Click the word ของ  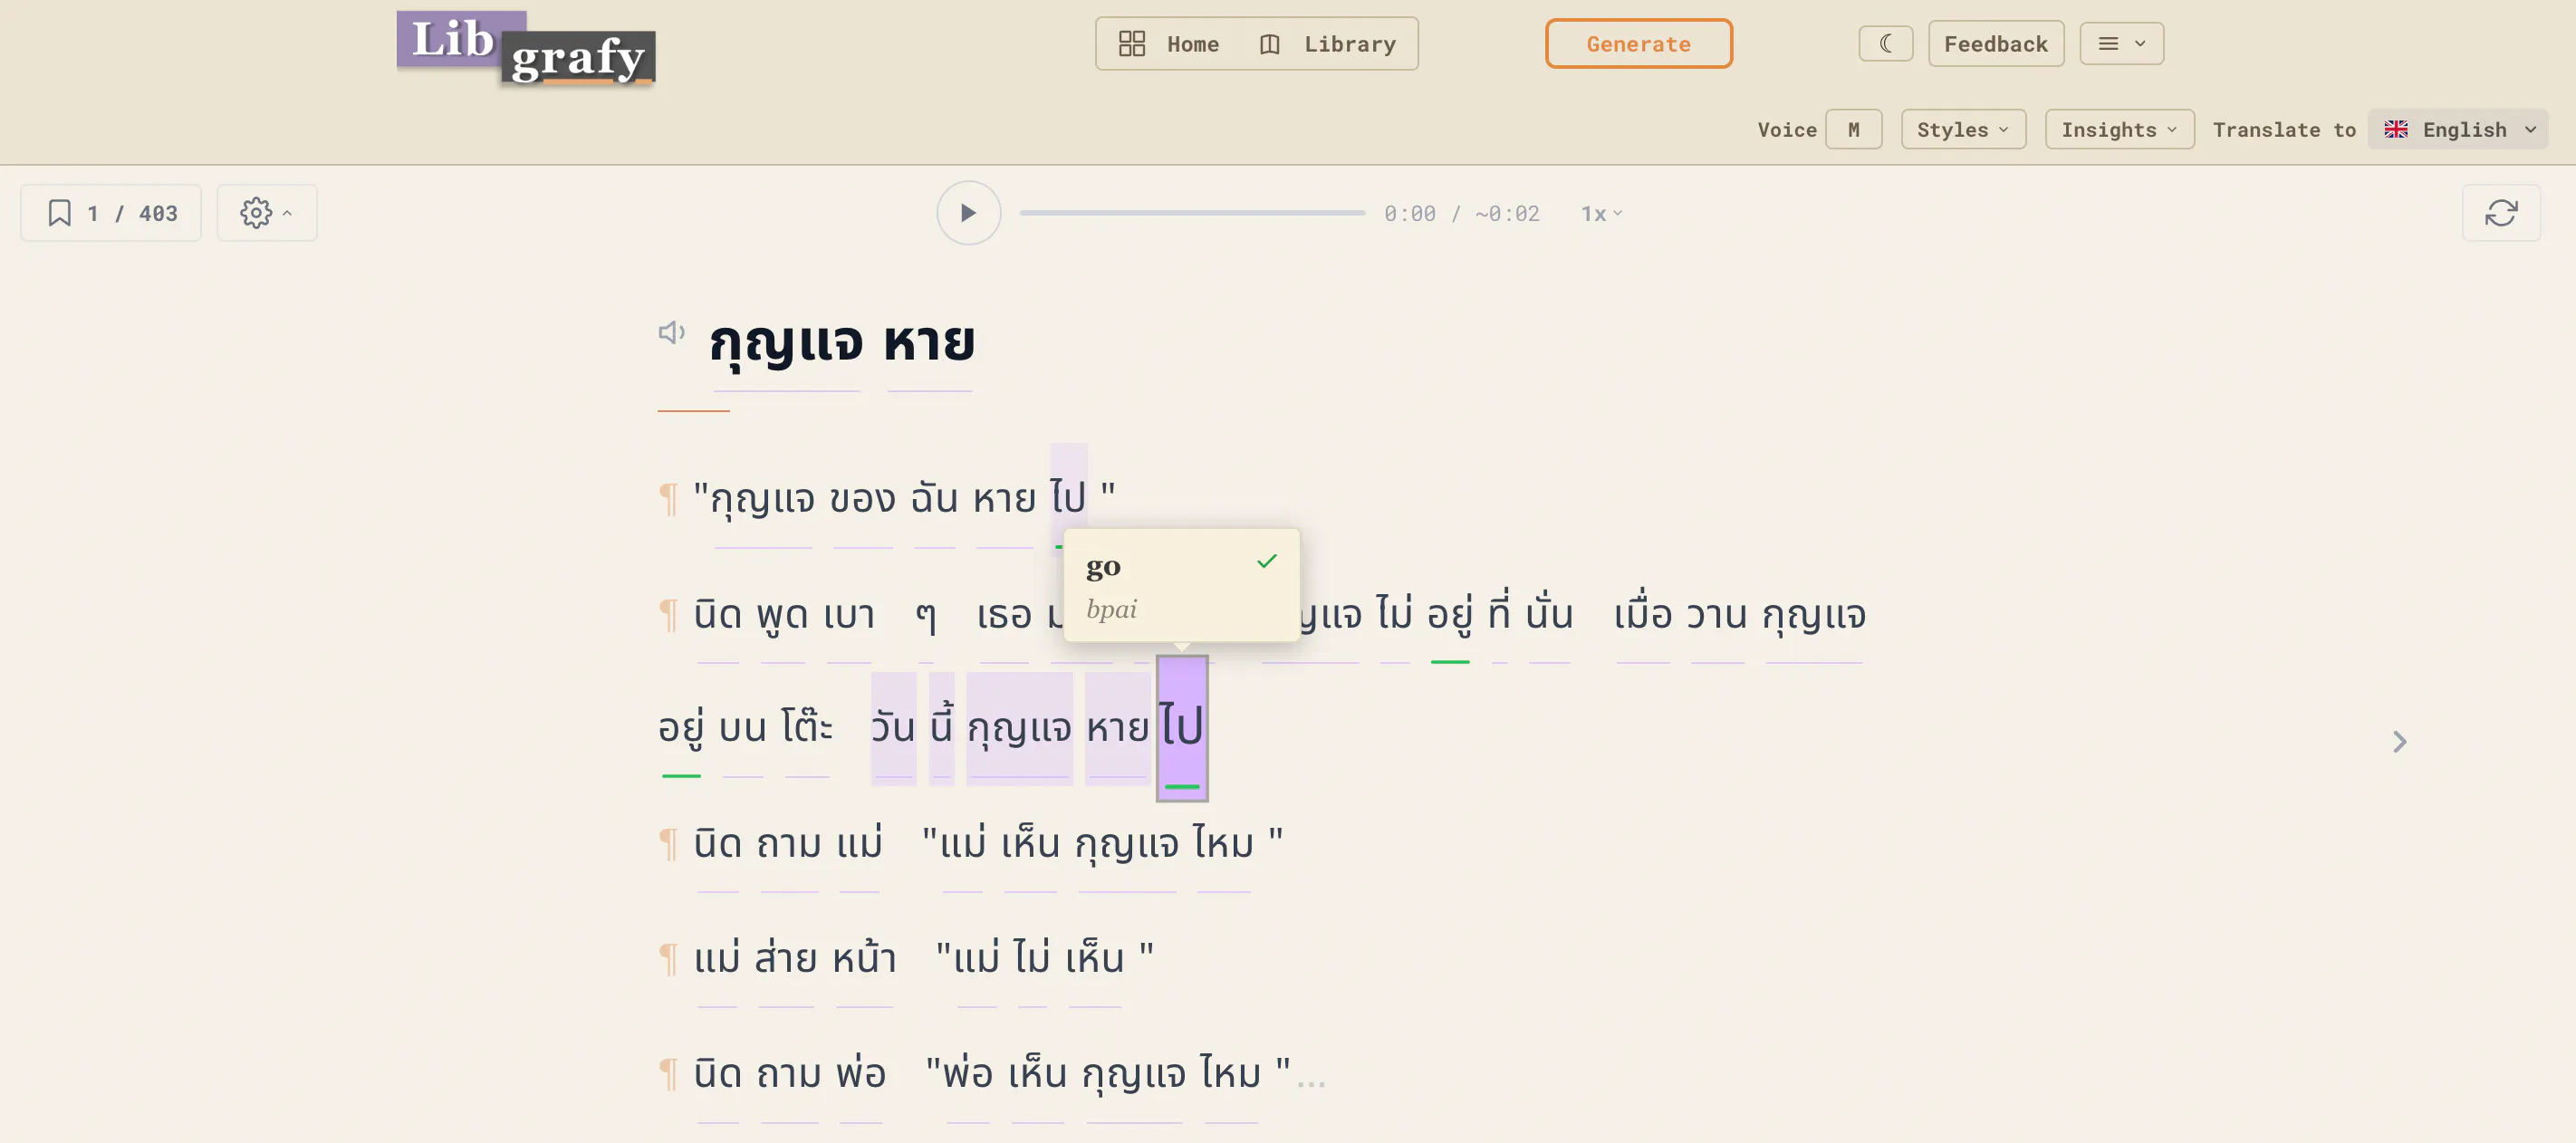(862, 498)
